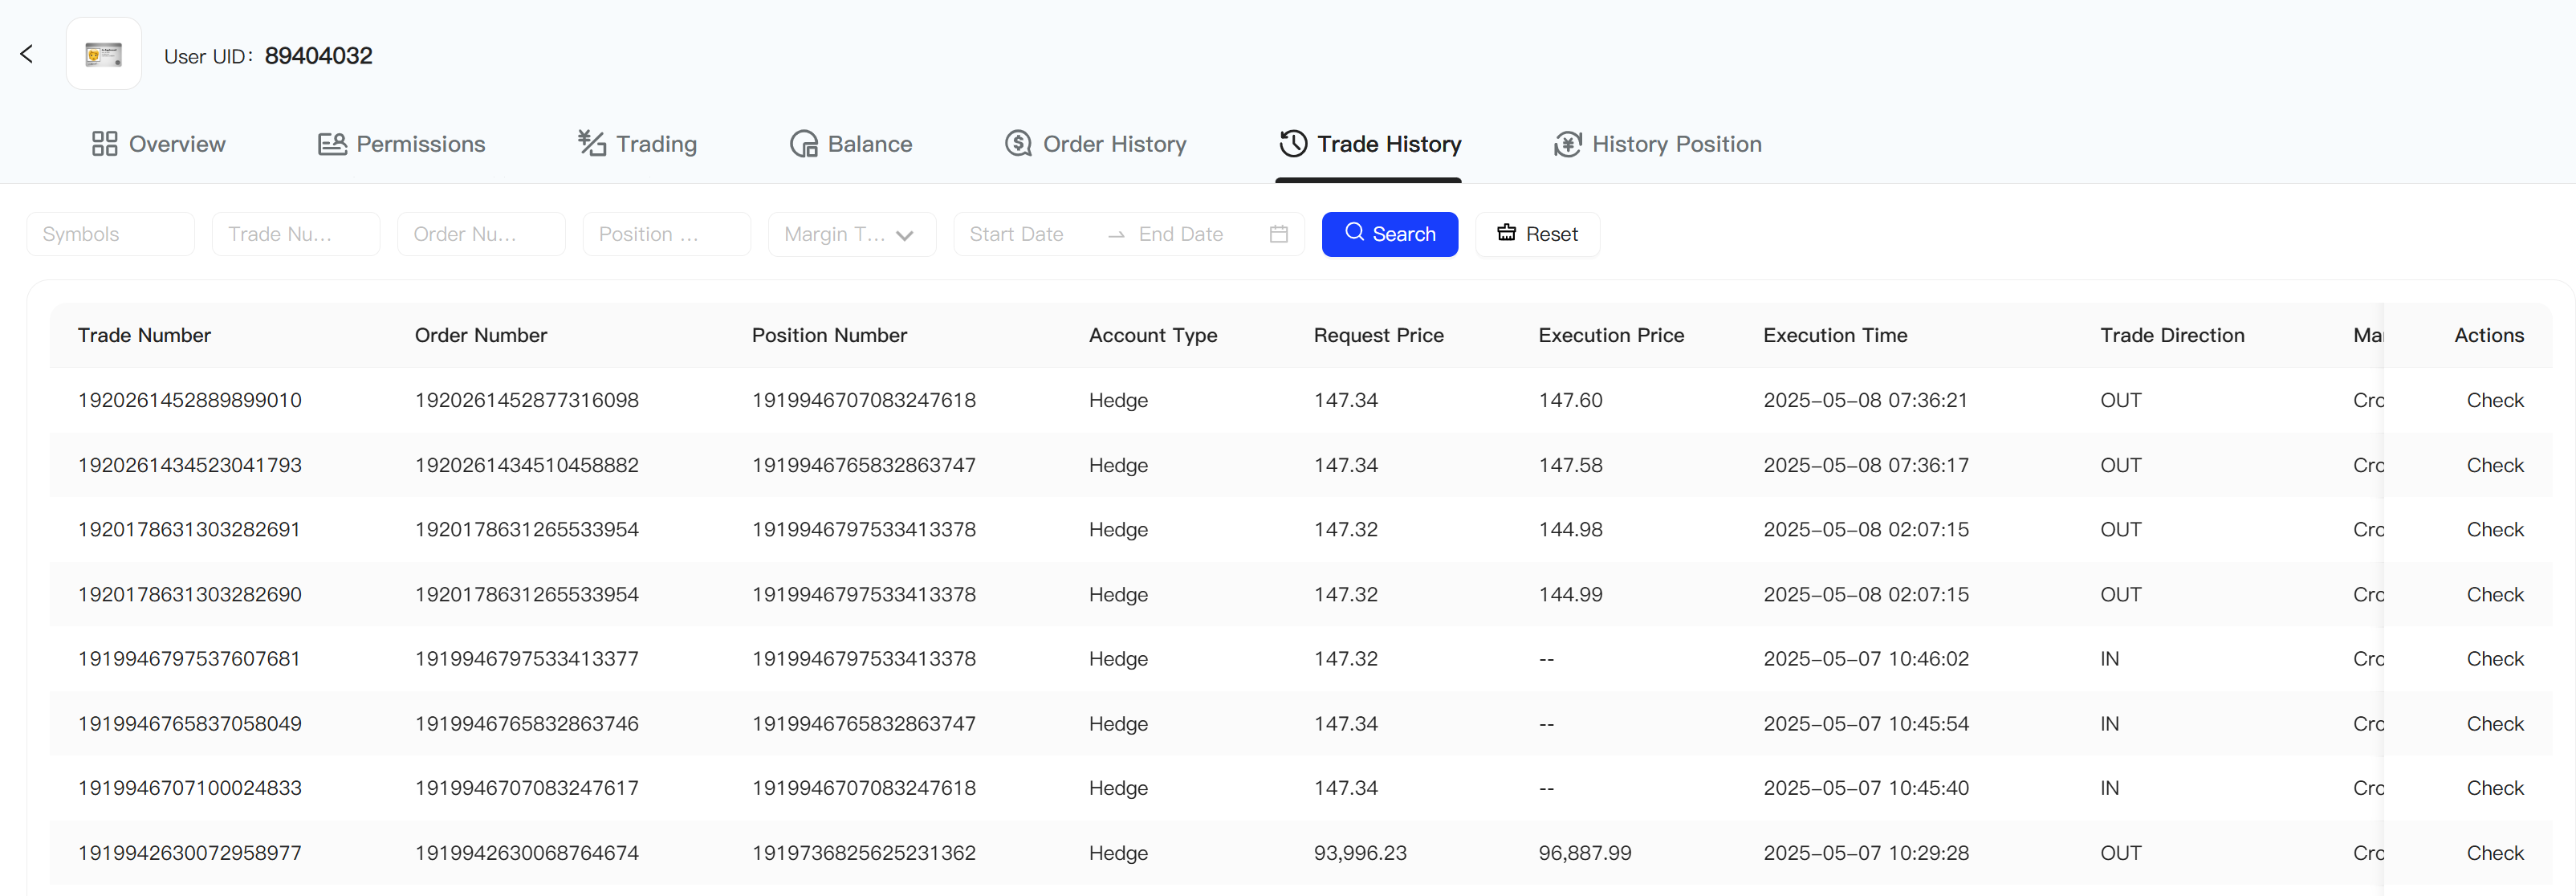This screenshot has height=896, width=2576.
Task: Click the Reset button
Action: [x=1537, y=234]
